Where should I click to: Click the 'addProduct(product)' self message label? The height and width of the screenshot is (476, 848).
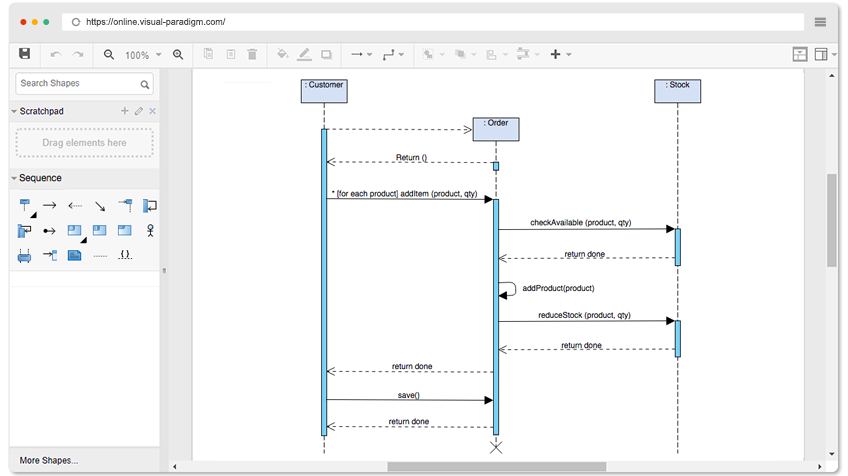pyautogui.click(x=558, y=288)
